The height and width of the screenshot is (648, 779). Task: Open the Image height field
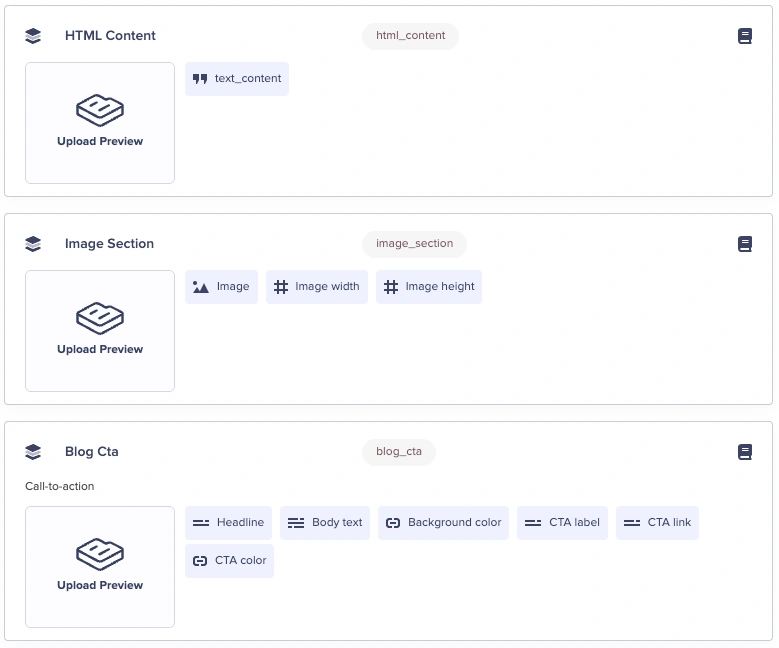[x=429, y=287]
